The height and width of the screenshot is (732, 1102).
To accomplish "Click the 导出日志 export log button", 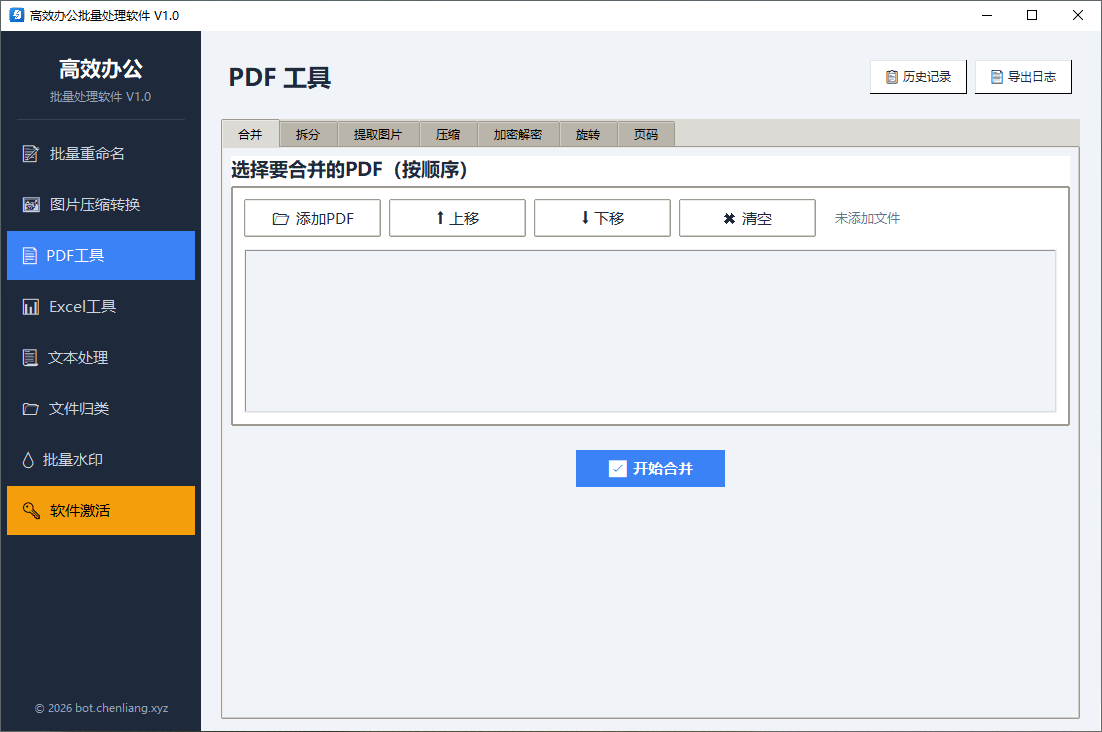I will click(x=1023, y=77).
